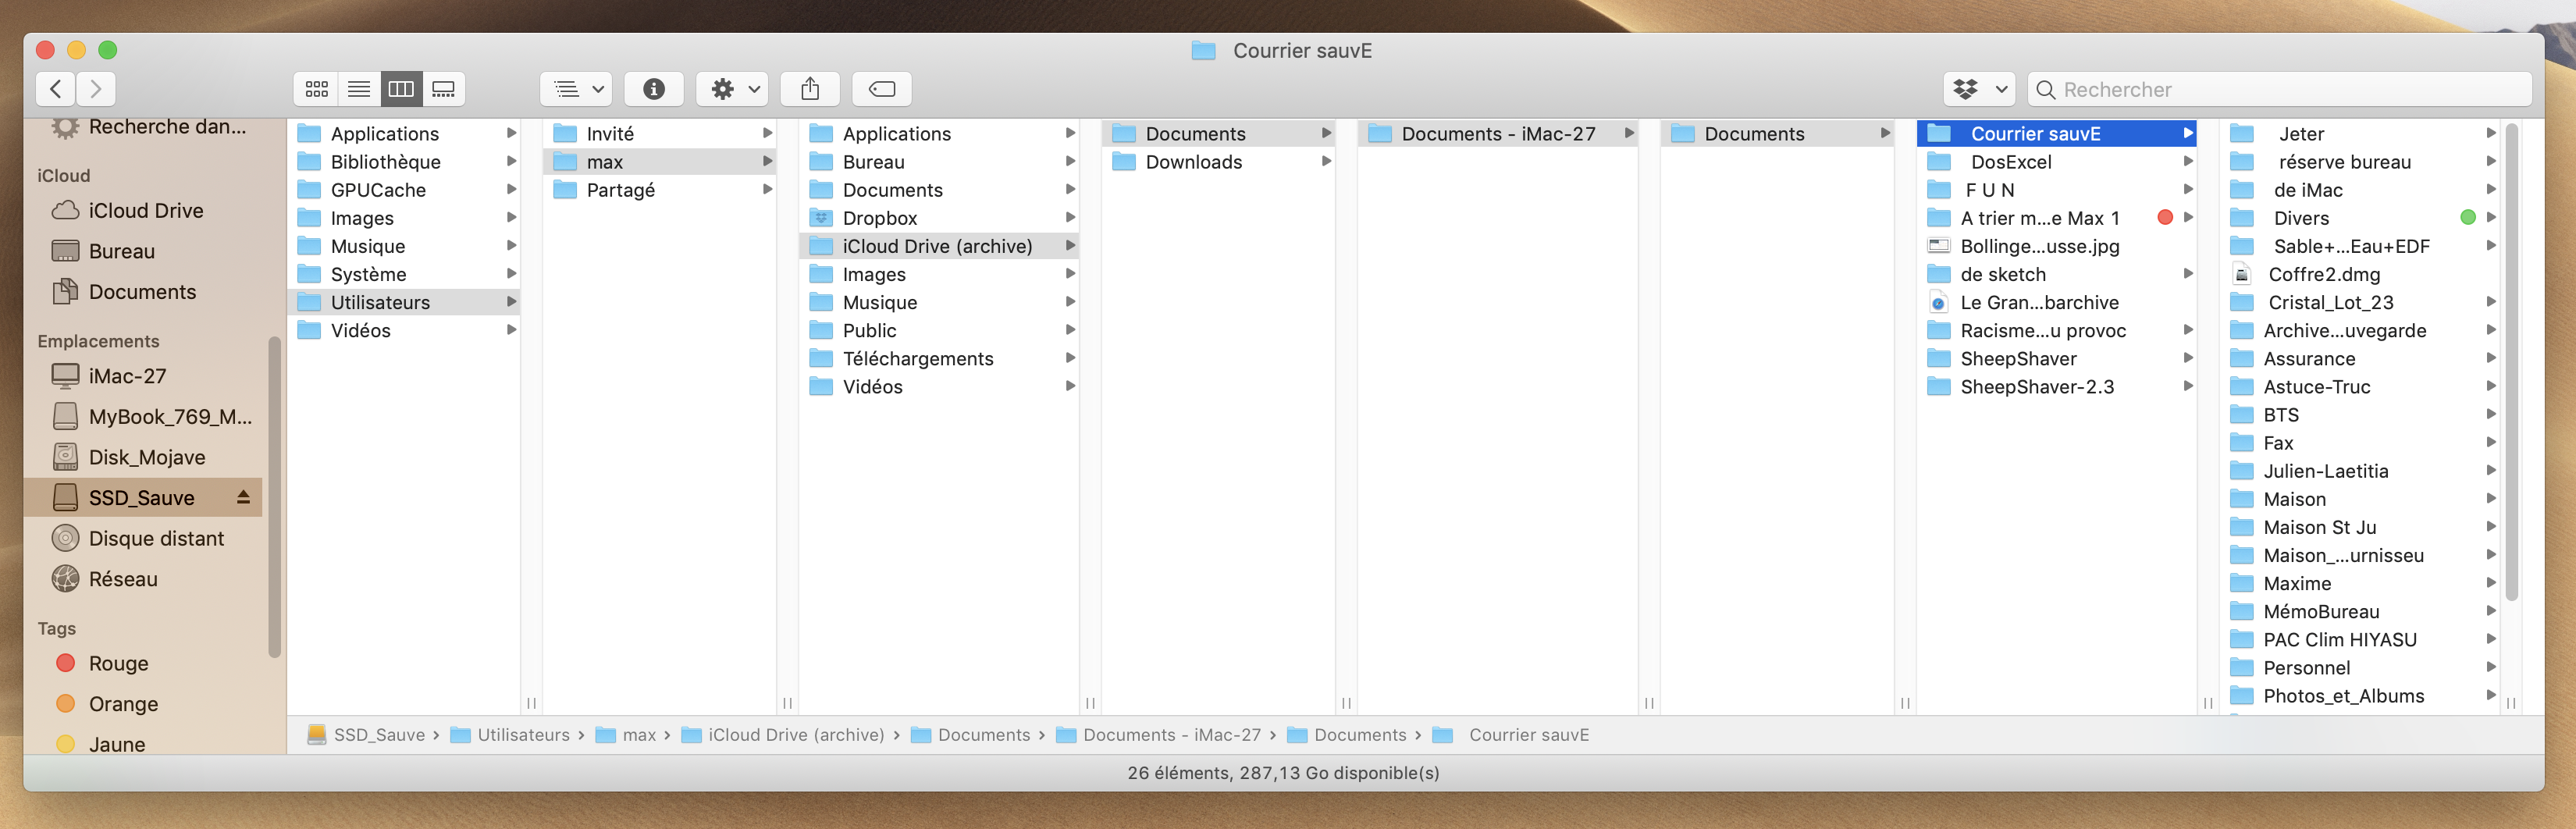The width and height of the screenshot is (2576, 829).
Task: Select the GPUCache folder
Action: pos(404,190)
